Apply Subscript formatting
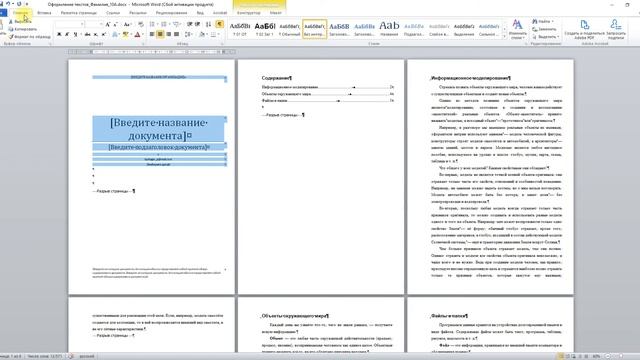Screen dimensions: 640x360 pyautogui.click(x=96, y=34)
